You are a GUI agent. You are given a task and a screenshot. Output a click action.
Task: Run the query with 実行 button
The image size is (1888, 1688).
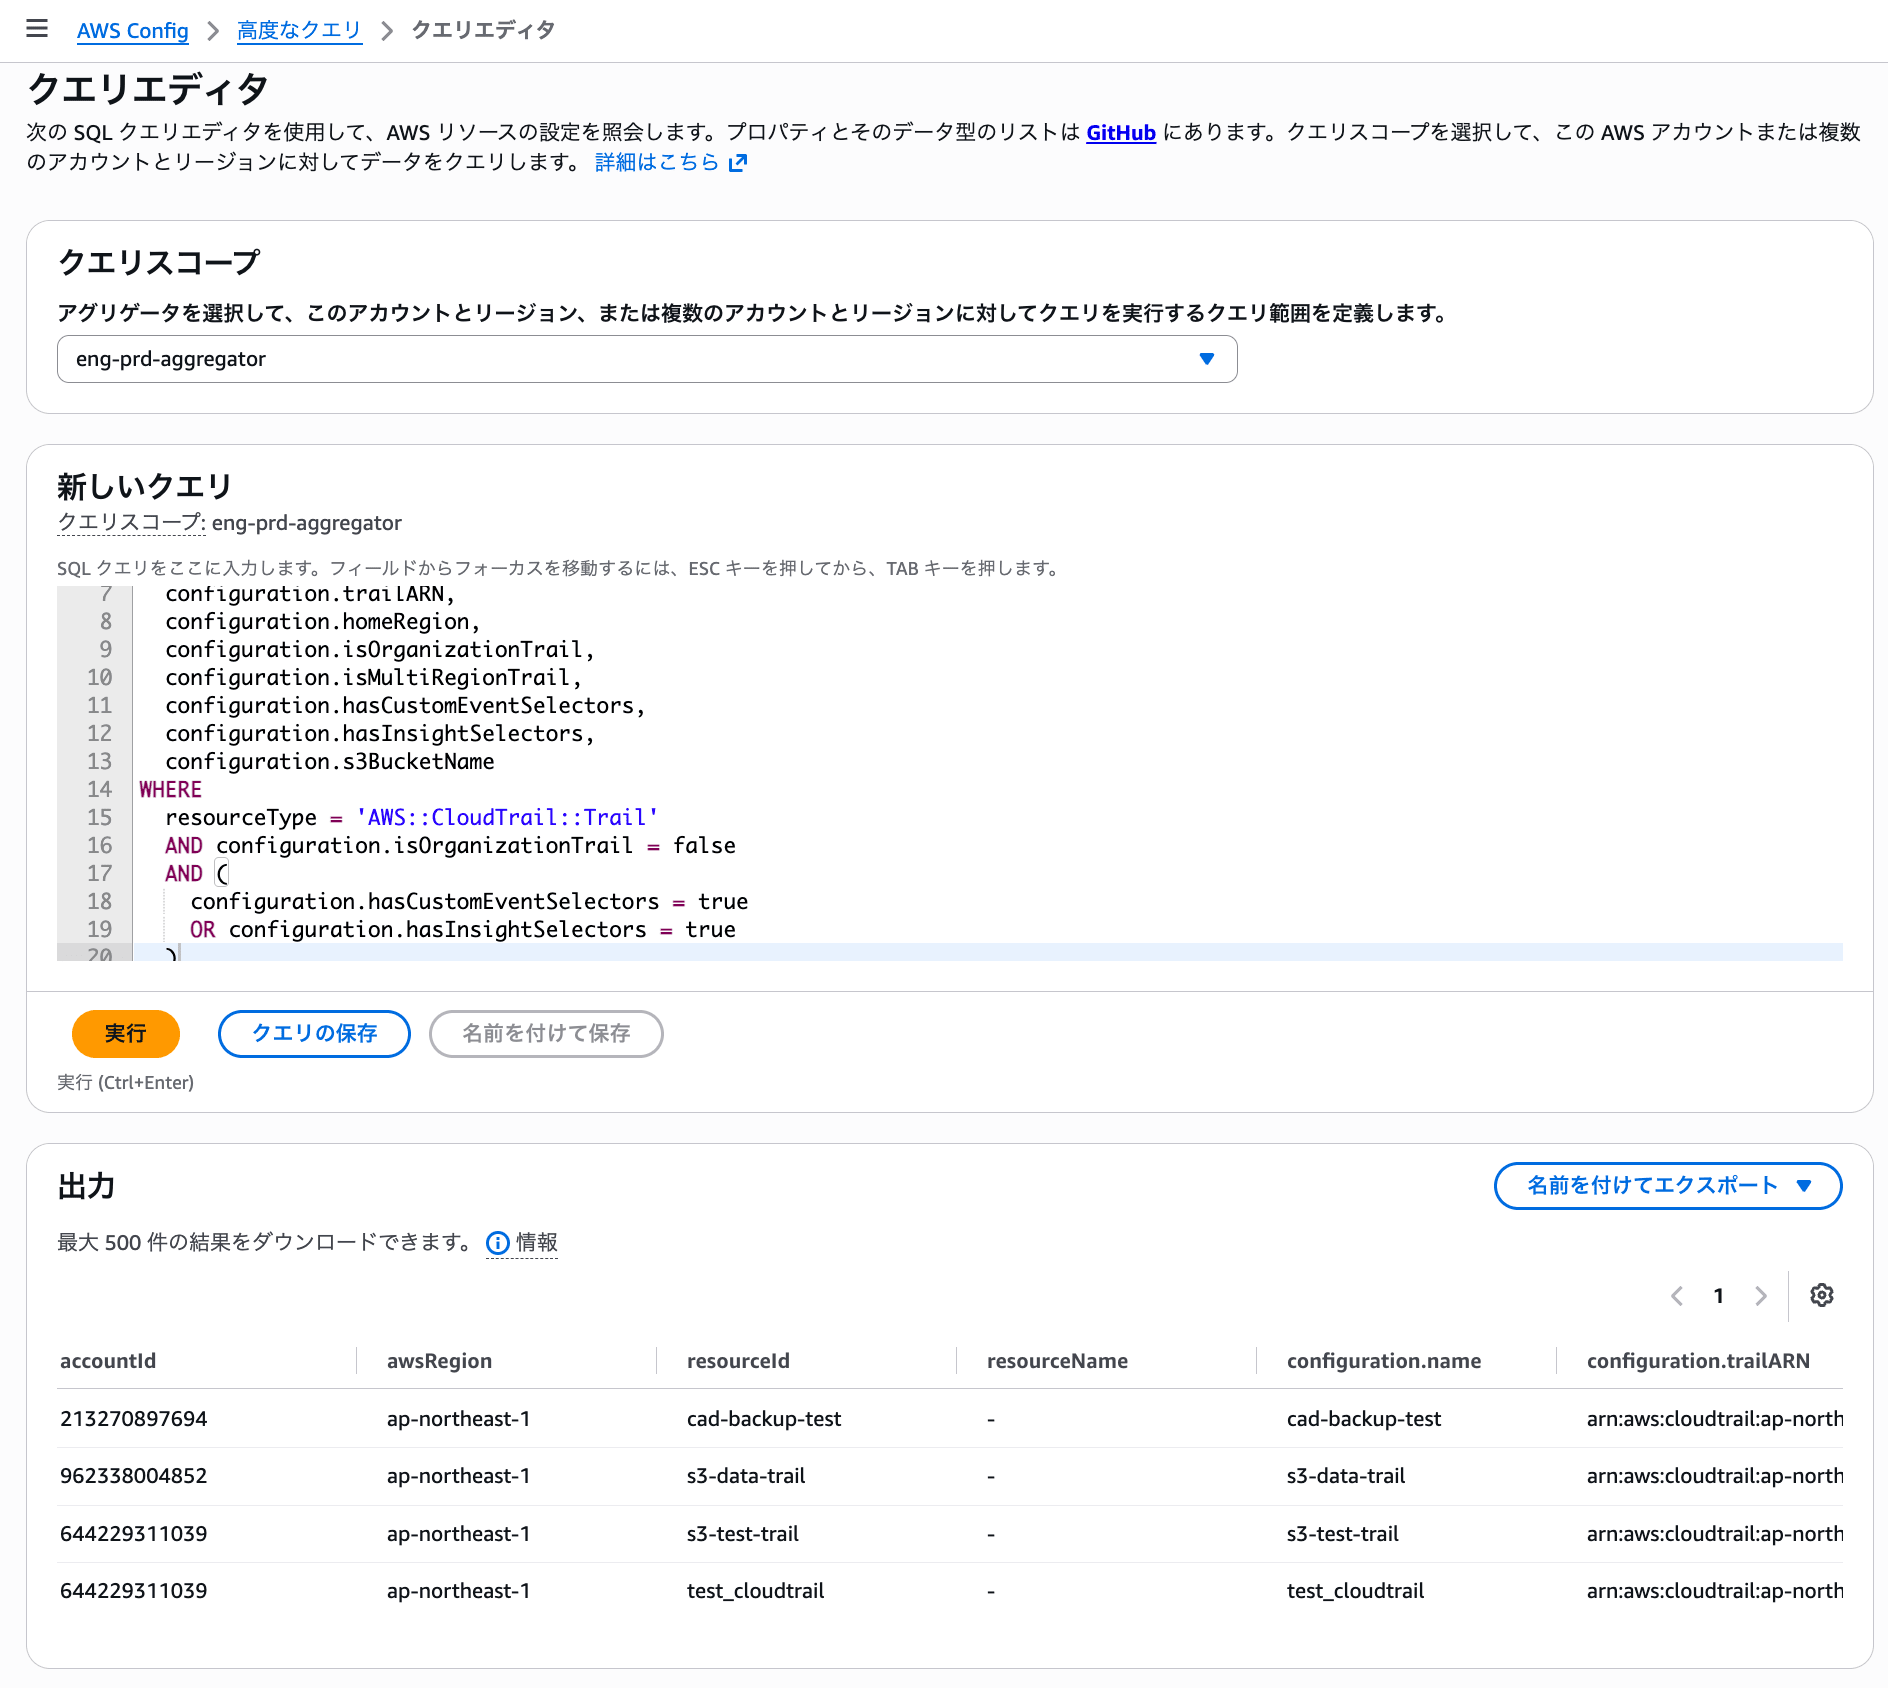pyautogui.click(x=126, y=1033)
